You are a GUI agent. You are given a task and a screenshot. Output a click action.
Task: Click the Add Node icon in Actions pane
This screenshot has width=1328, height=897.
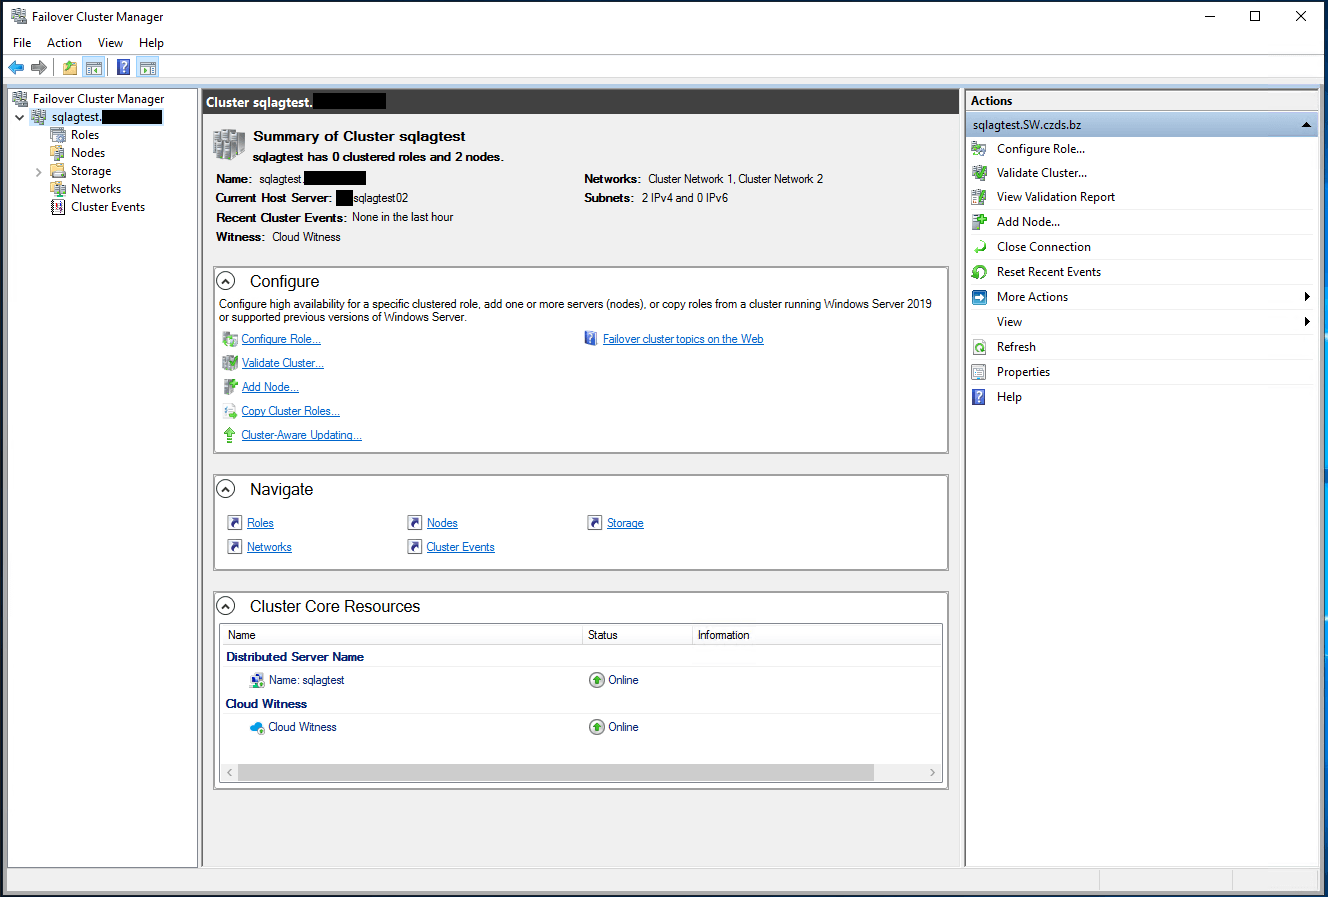point(979,222)
